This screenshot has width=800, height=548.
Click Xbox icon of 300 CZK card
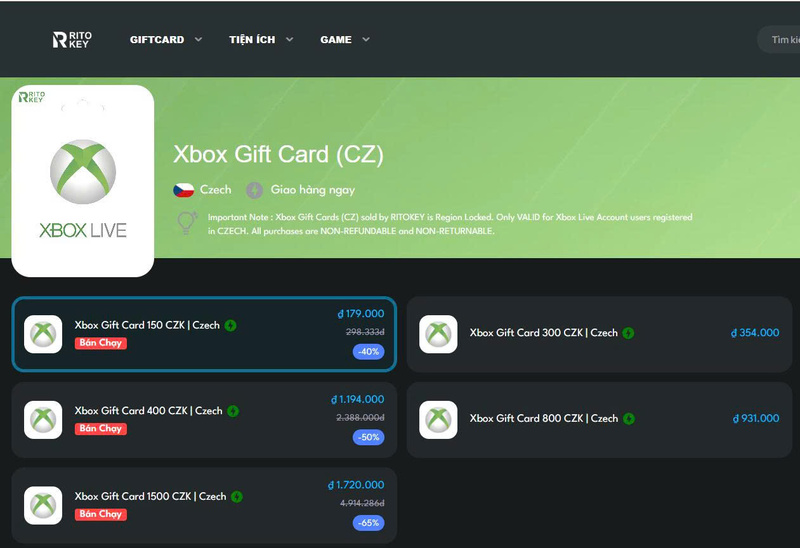[x=438, y=334]
